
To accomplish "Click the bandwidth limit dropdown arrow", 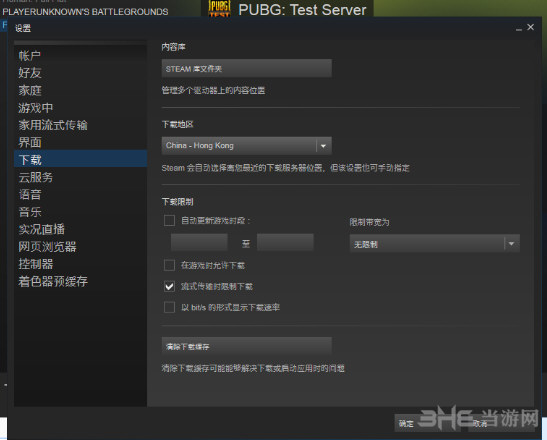I will click(511, 244).
